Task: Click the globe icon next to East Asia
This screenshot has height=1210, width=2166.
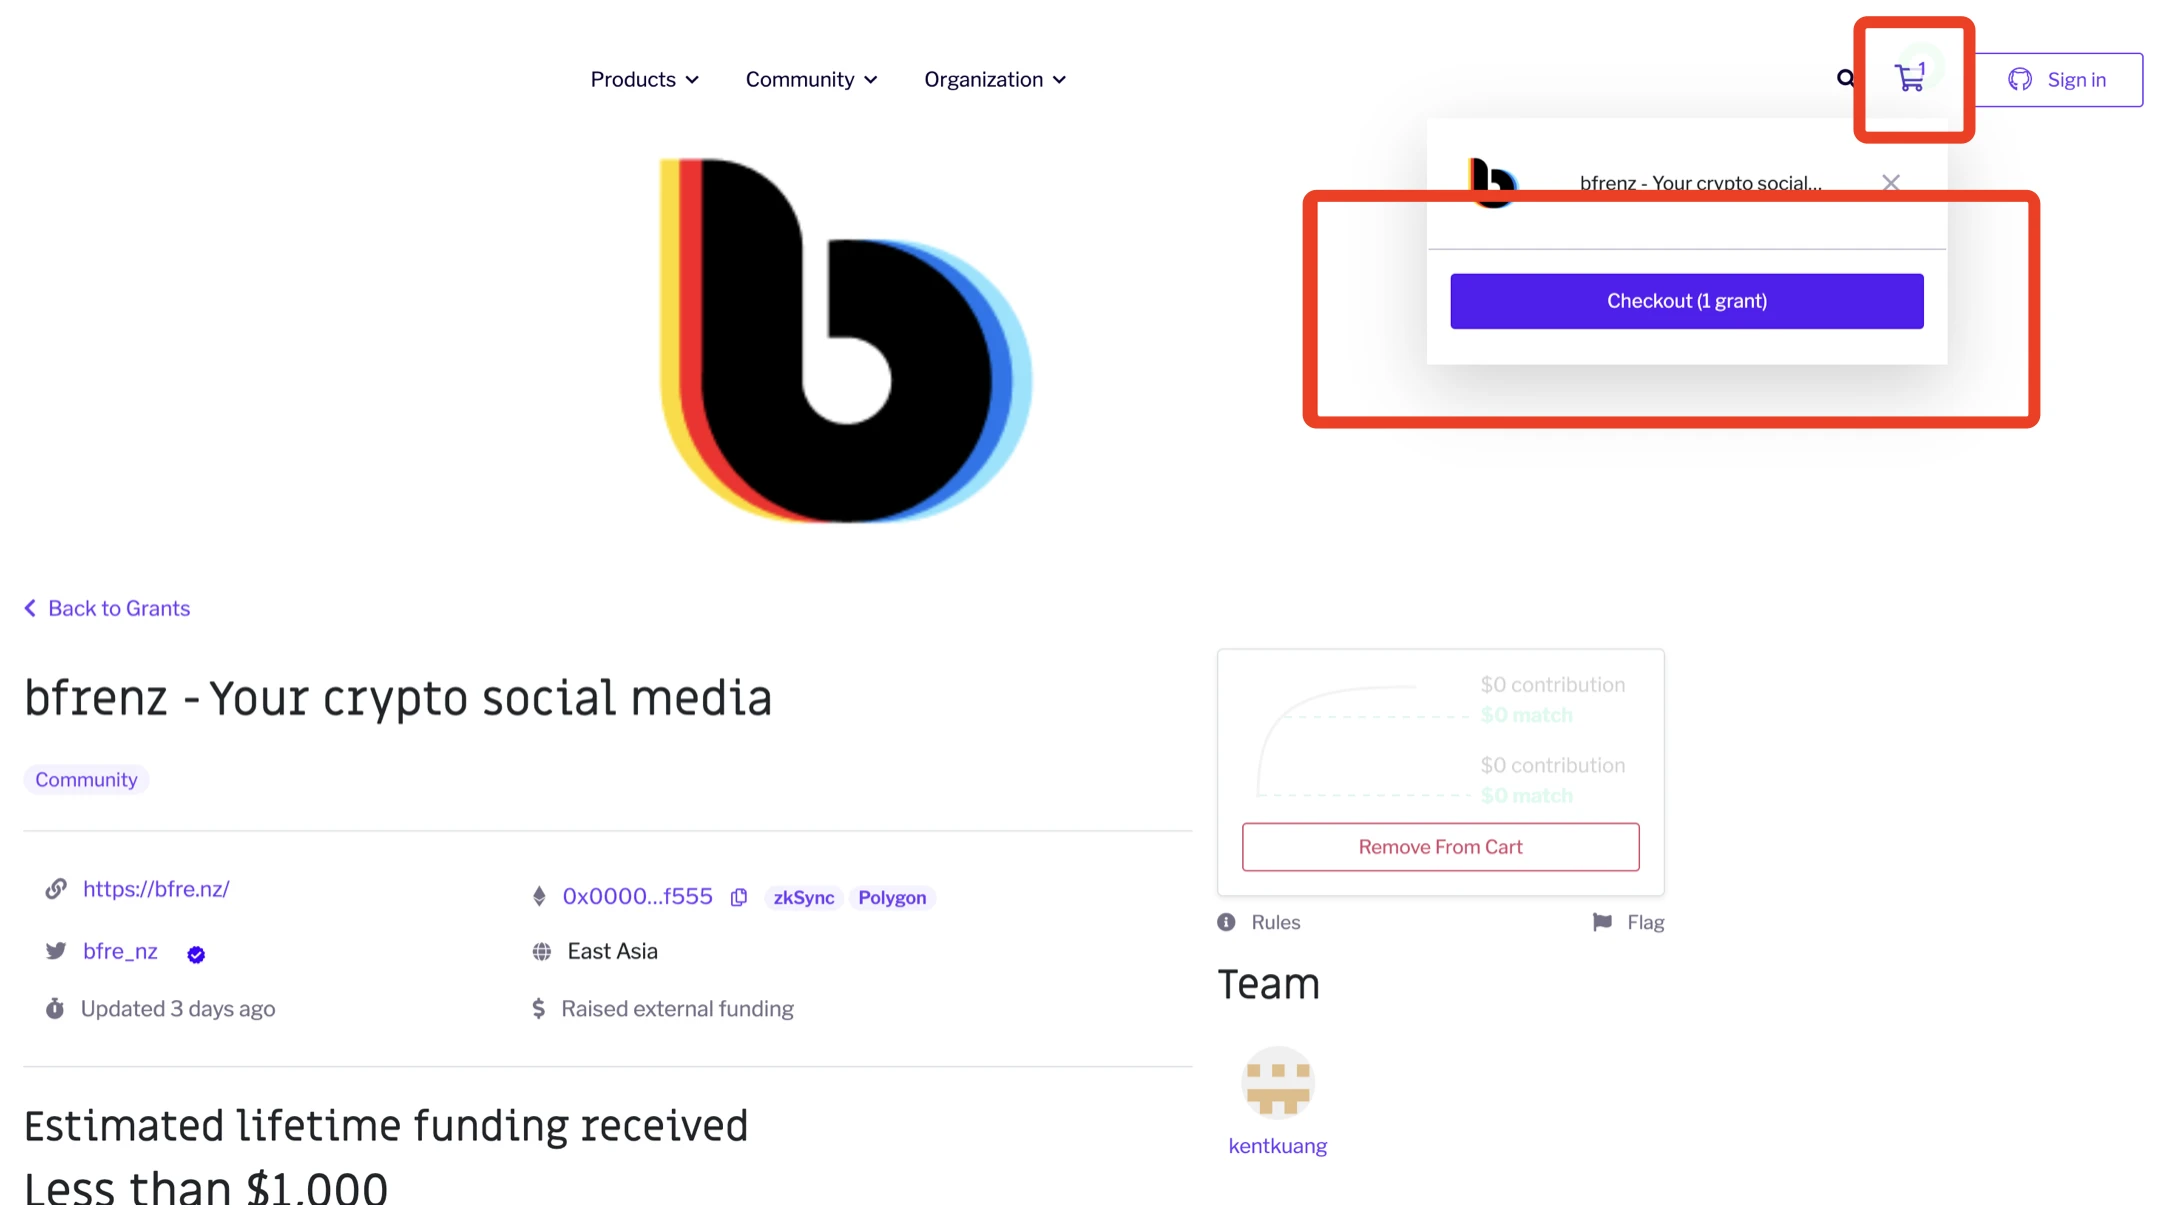Action: click(542, 951)
